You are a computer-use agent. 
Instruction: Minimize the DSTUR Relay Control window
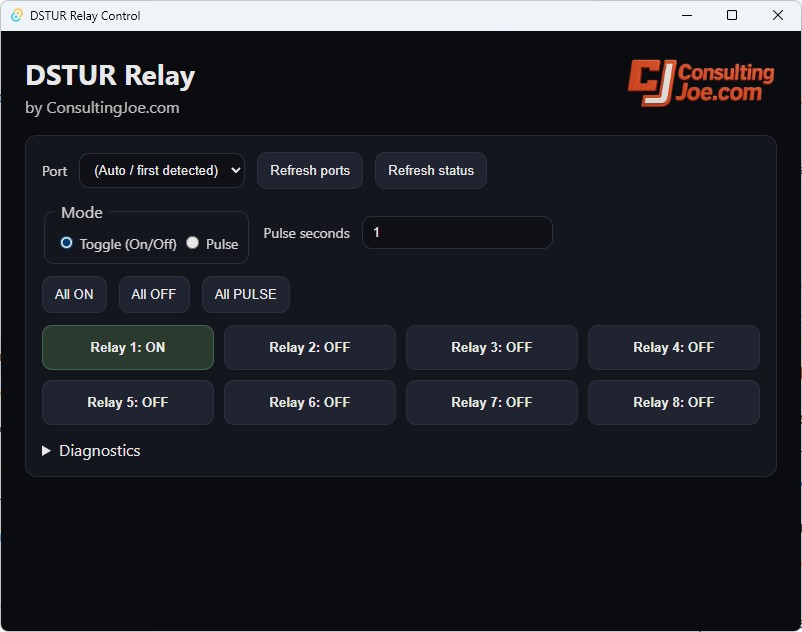[x=687, y=15]
